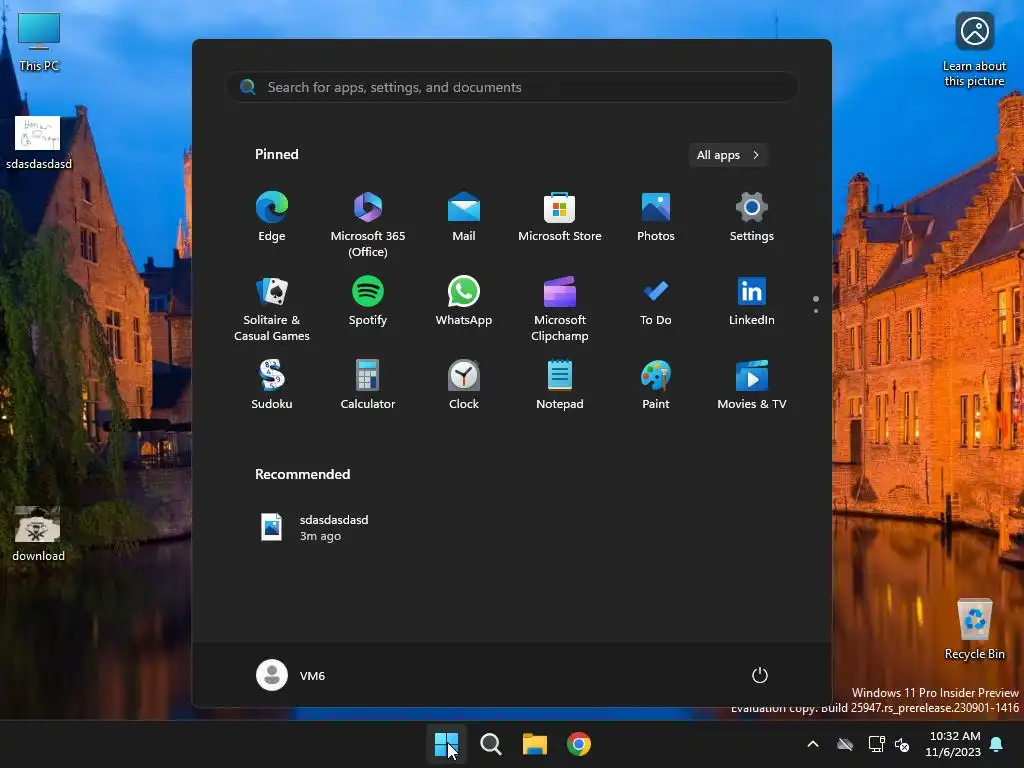
Task: Open the Mail app
Action: 464,217
